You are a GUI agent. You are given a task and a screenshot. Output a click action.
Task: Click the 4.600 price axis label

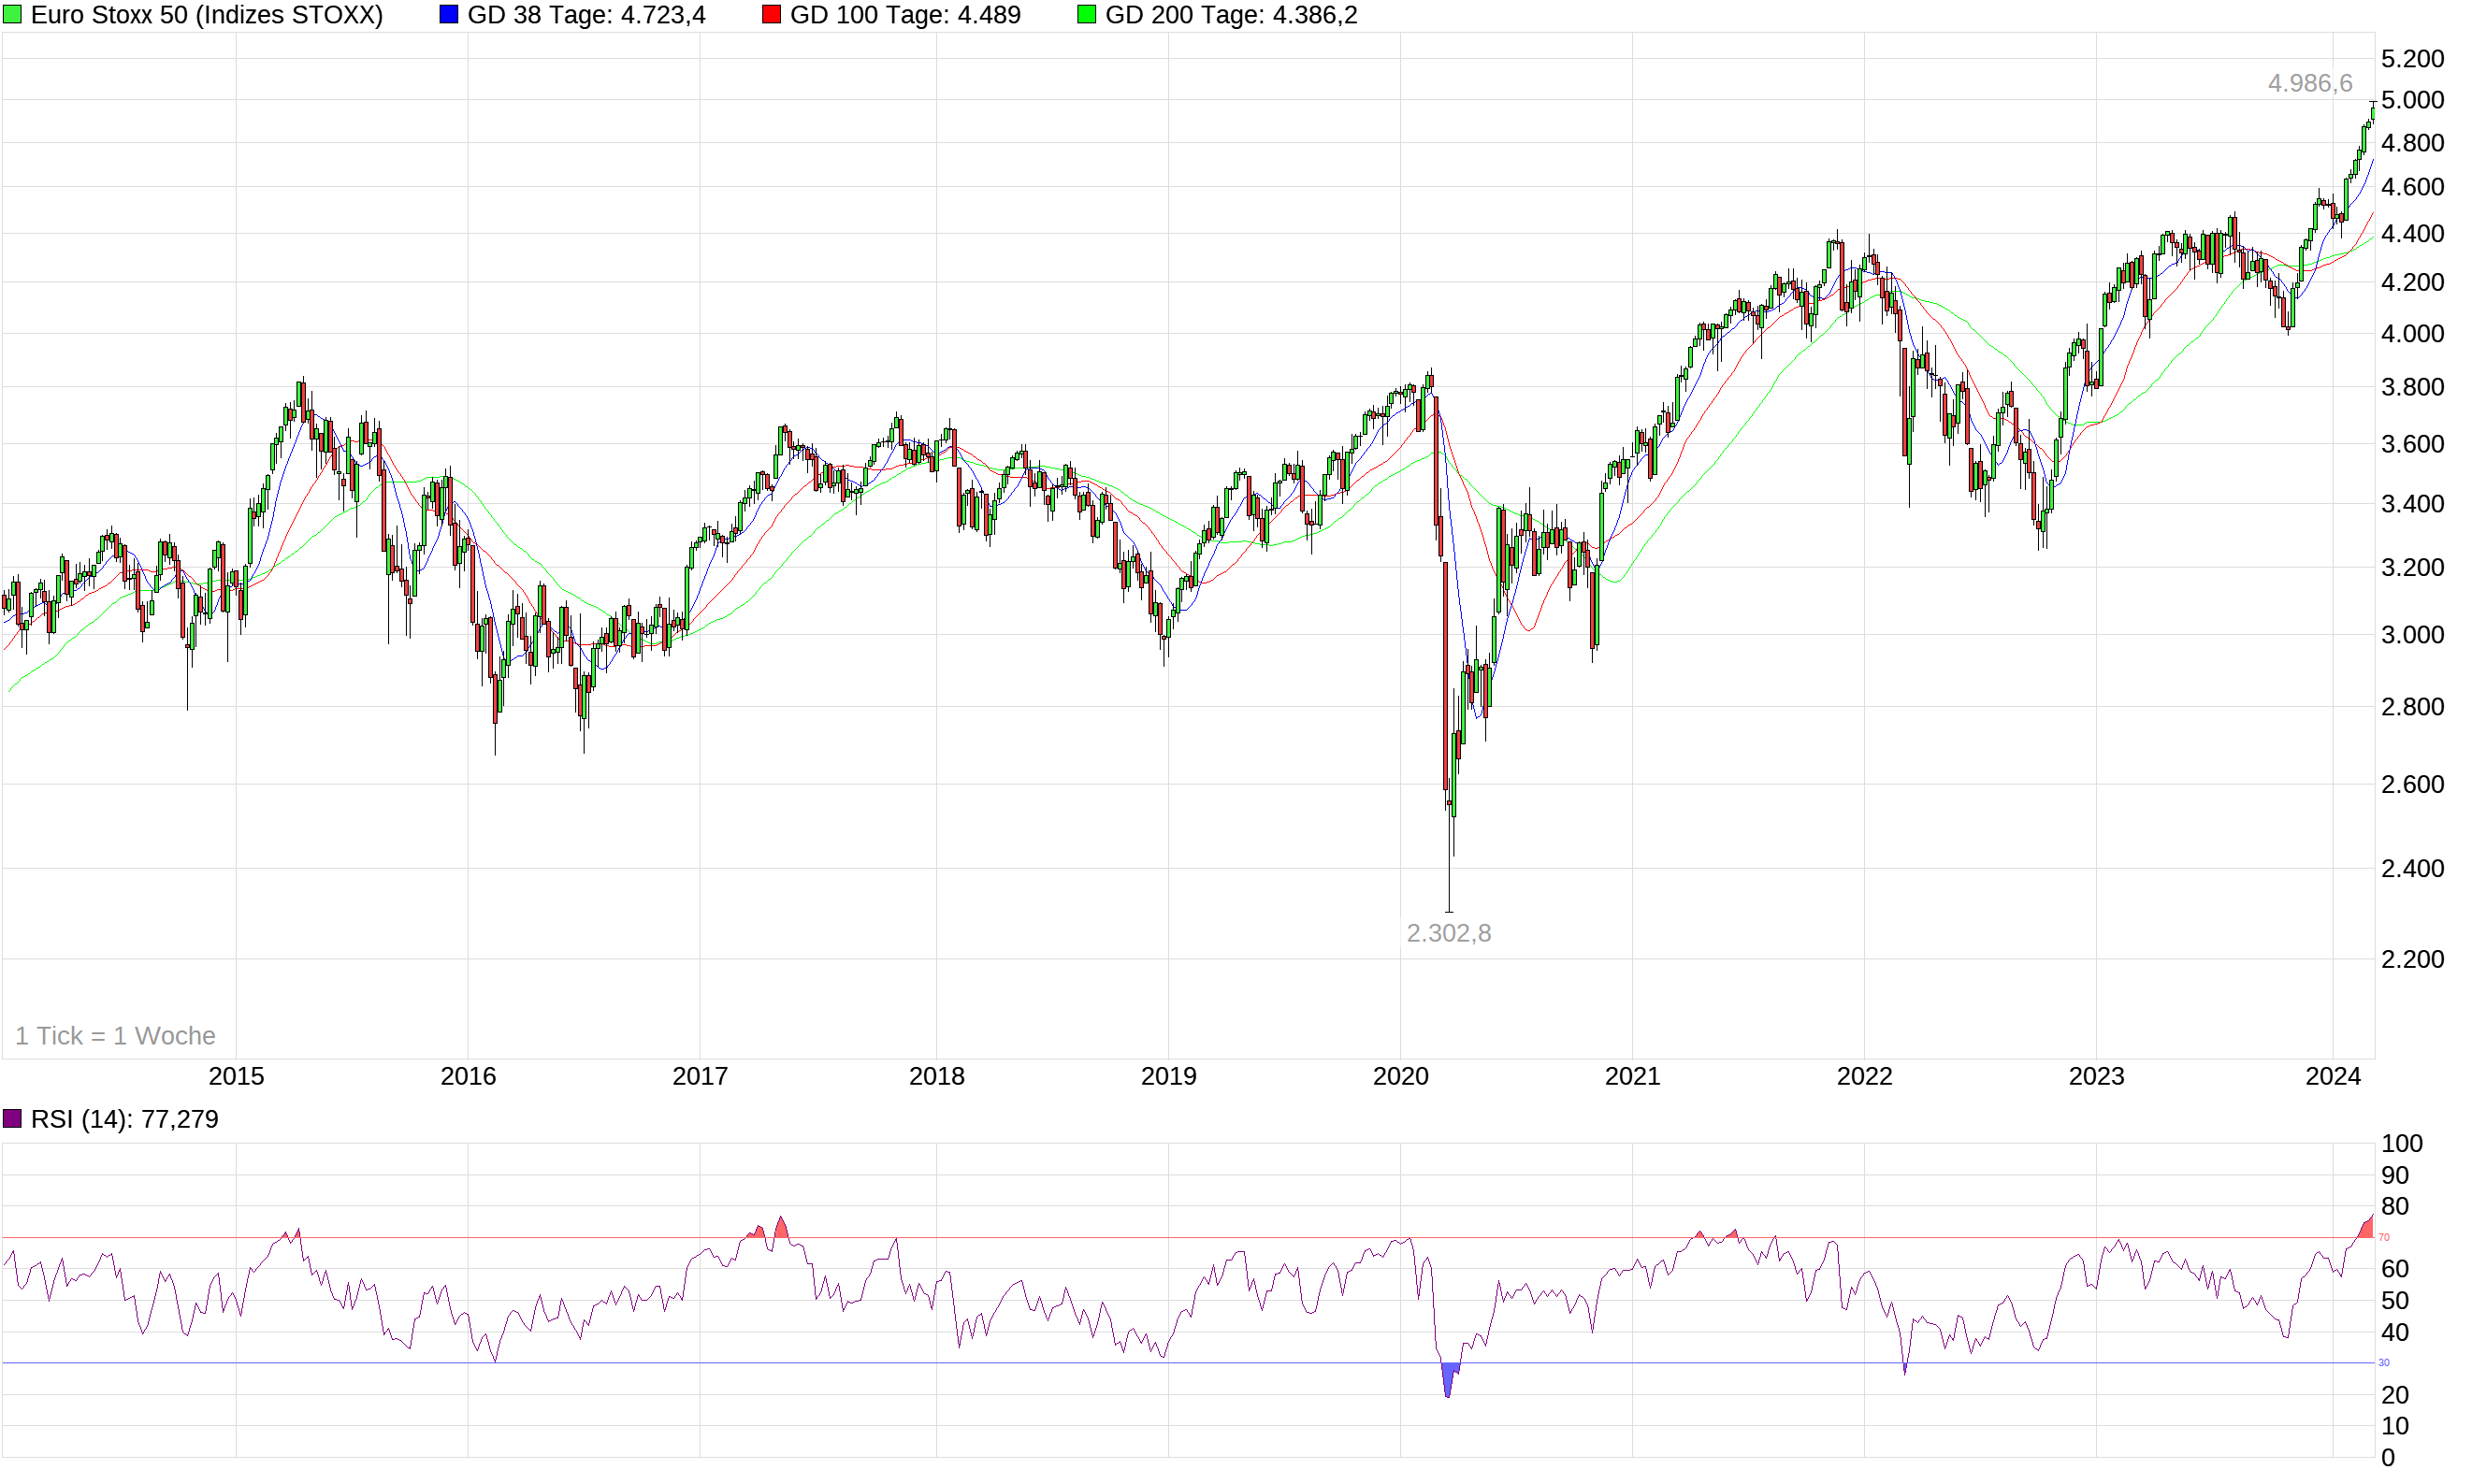pos(2412,187)
